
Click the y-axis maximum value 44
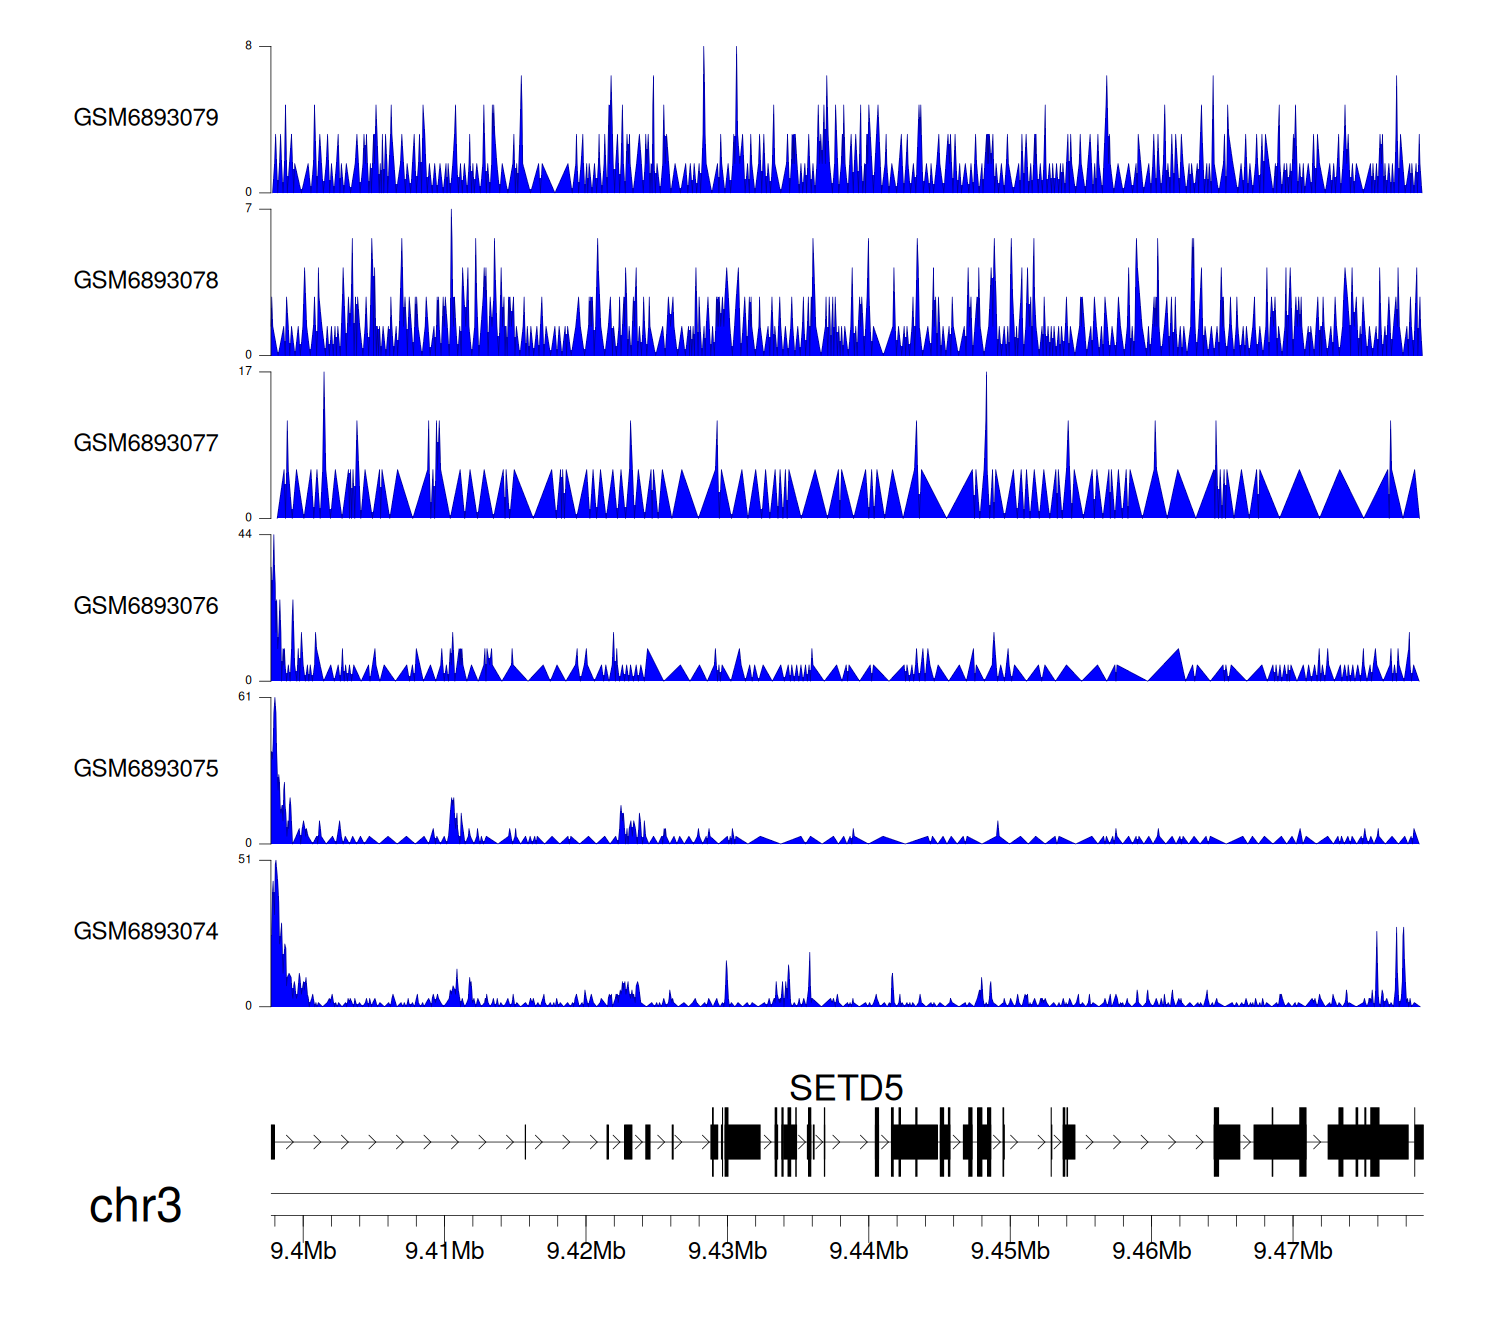pos(245,534)
